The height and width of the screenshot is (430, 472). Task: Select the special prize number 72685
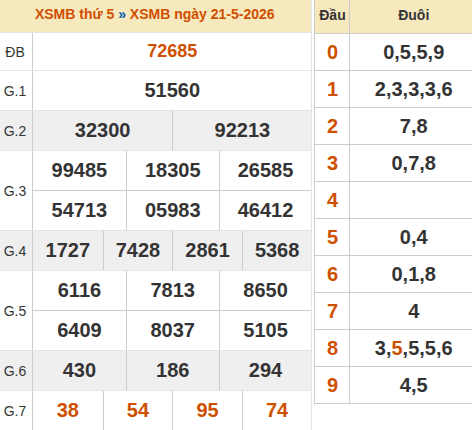click(172, 51)
